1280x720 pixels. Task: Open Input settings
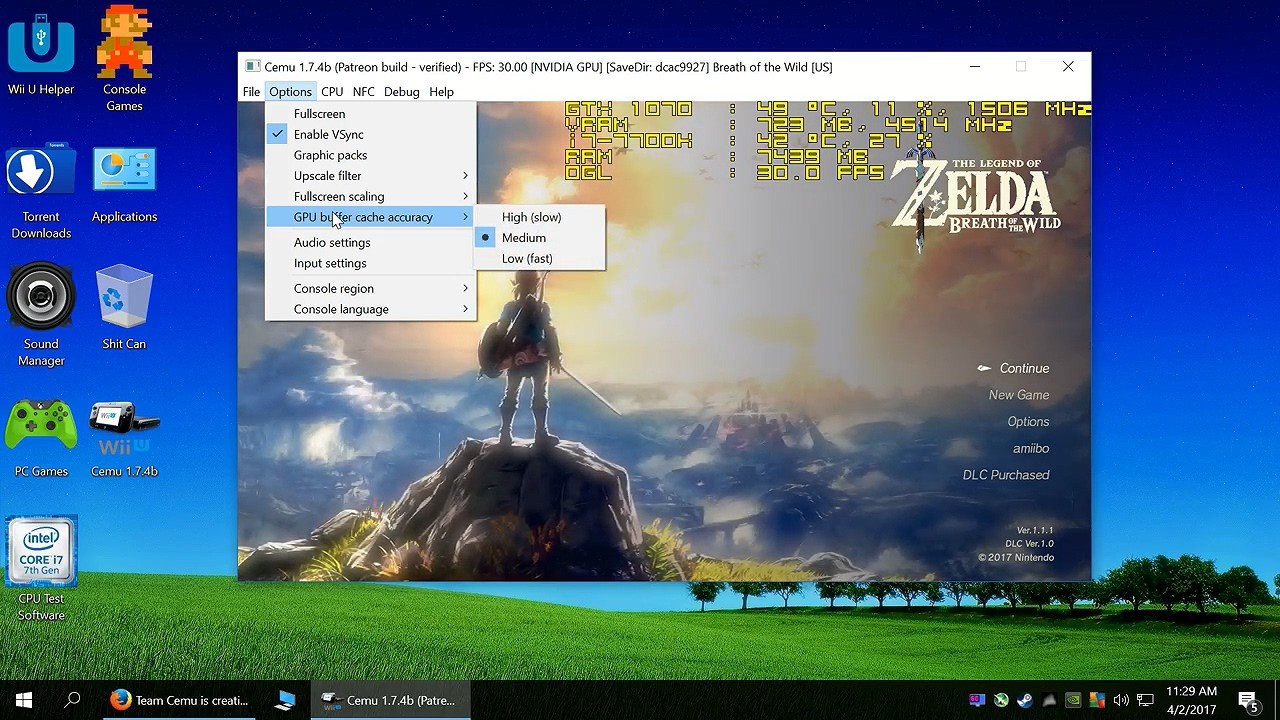tap(370, 264)
